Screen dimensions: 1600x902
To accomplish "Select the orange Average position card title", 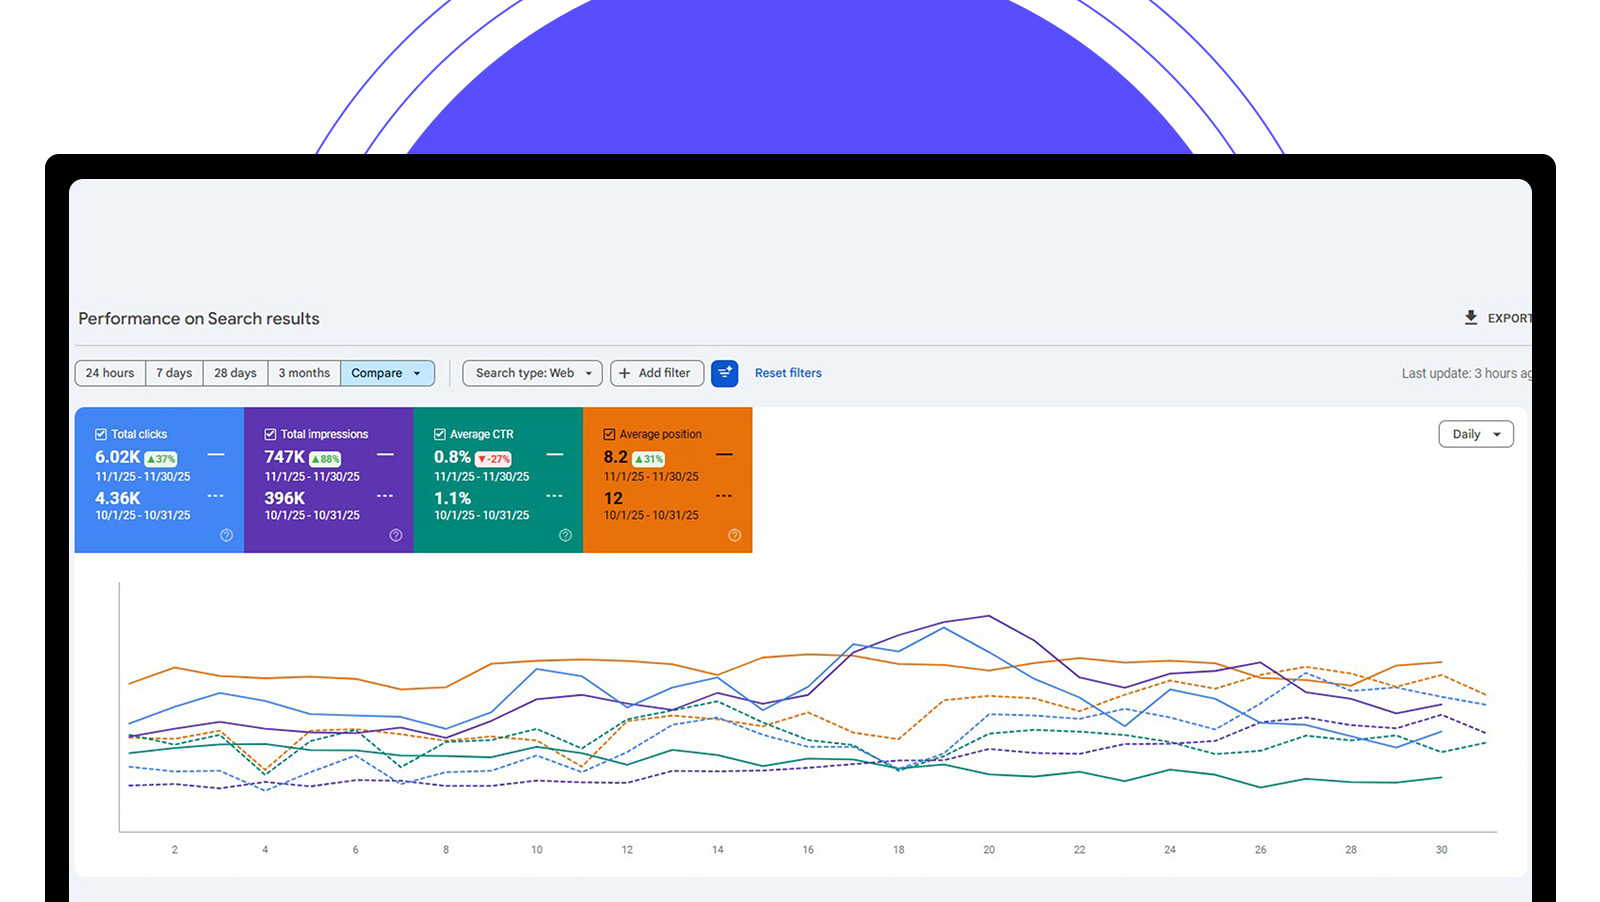I will point(660,434).
